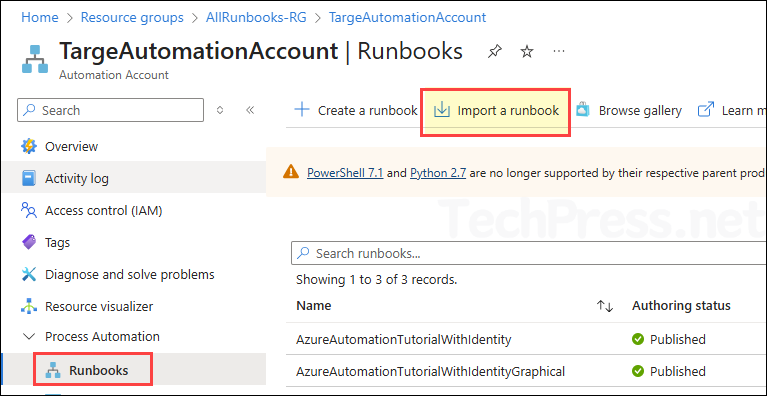Click the Browse gallery shopping bag icon
Screen dimensions: 767x396
[583, 110]
